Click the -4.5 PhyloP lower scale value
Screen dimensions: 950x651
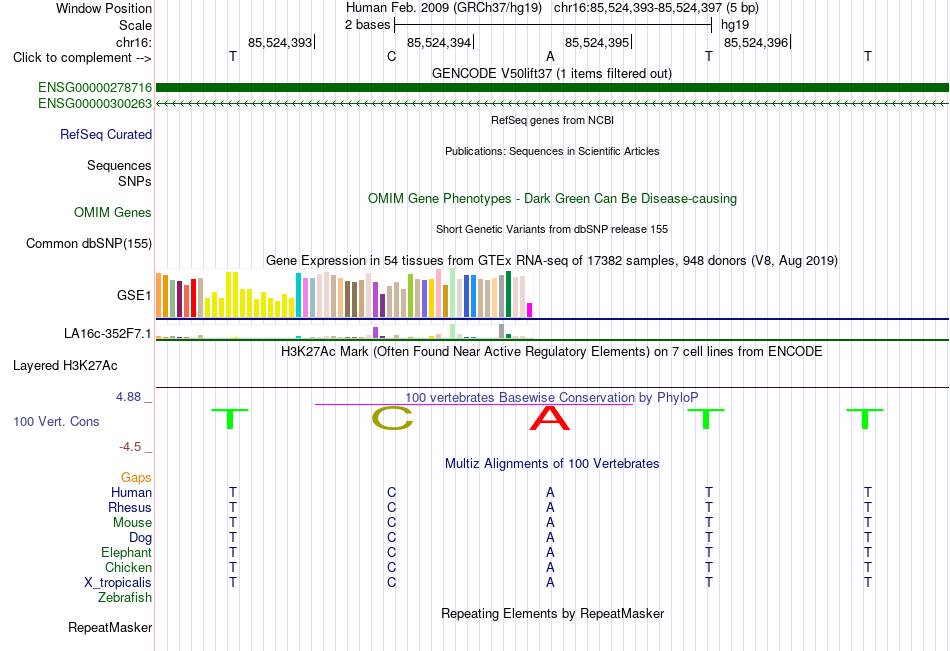(x=130, y=447)
